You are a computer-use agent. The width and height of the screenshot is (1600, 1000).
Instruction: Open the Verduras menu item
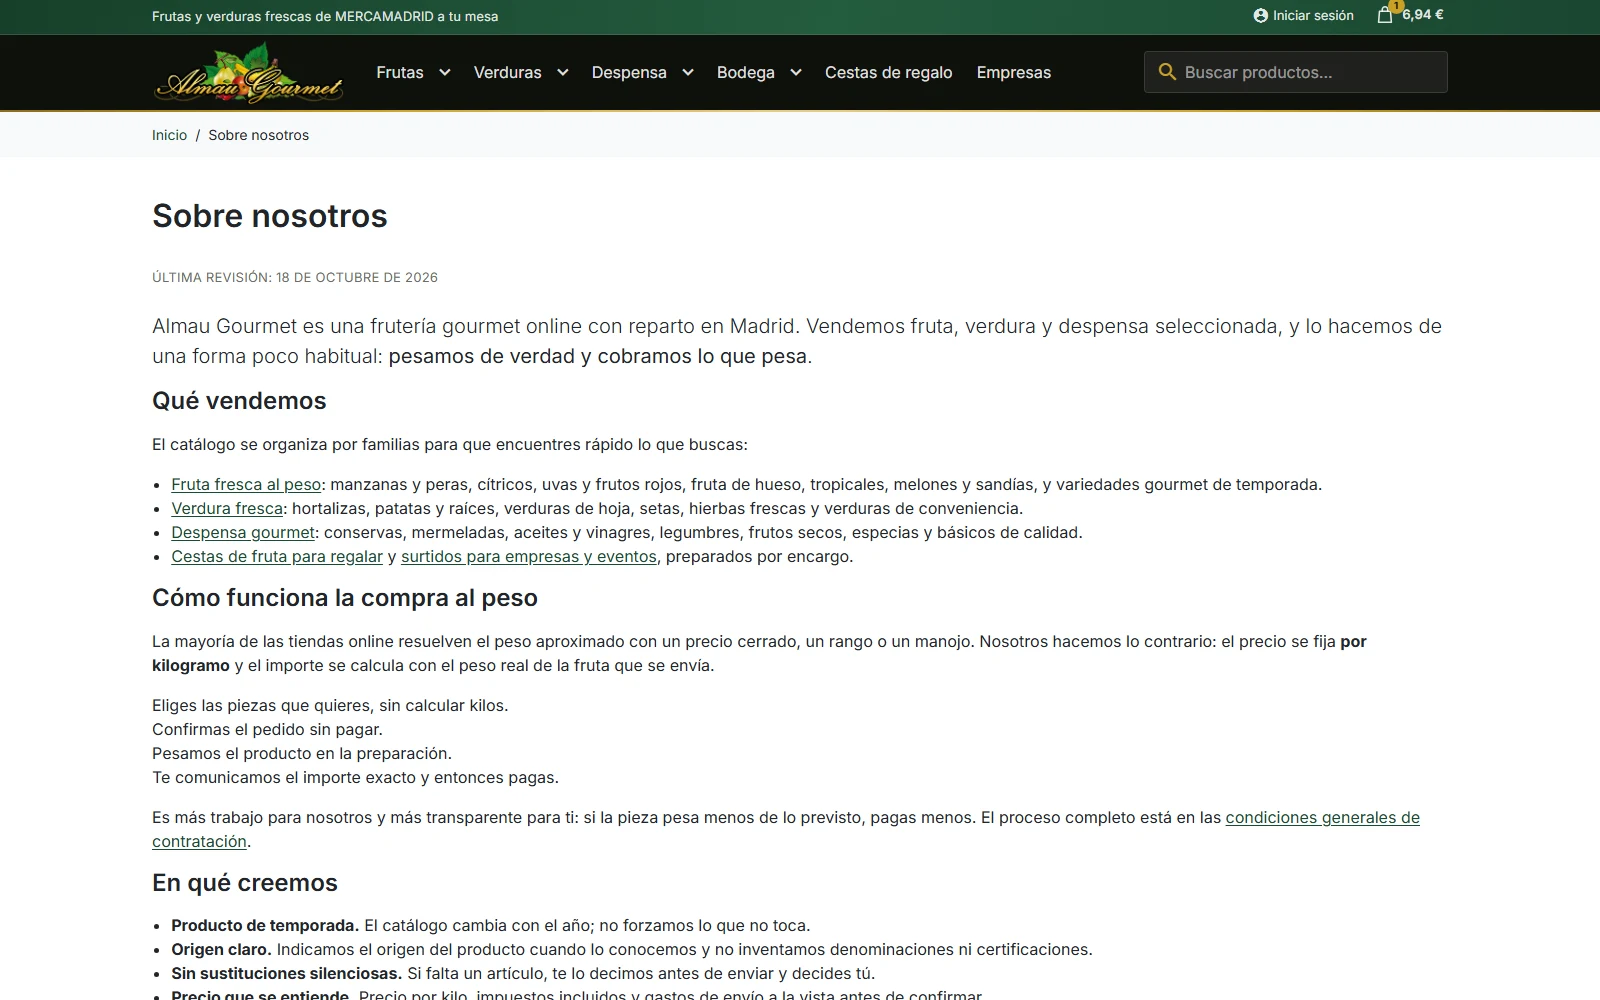click(x=507, y=72)
